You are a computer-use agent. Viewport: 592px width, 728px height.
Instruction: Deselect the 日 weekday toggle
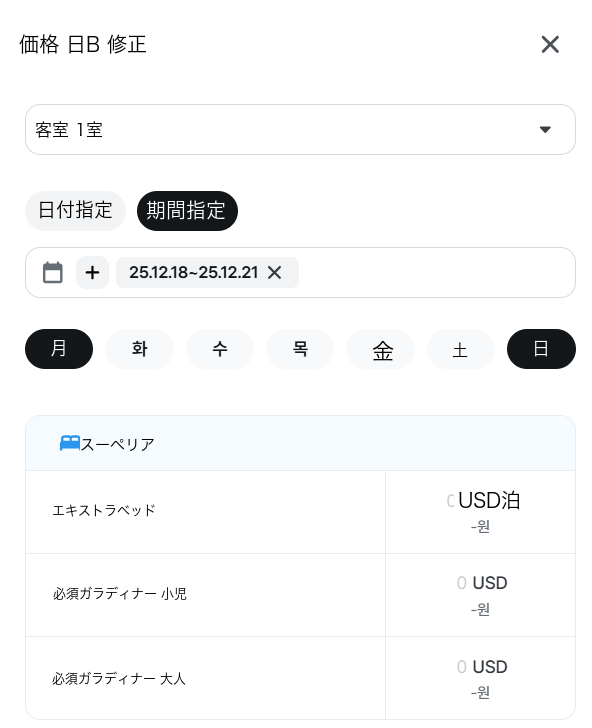[x=541, y=349]
